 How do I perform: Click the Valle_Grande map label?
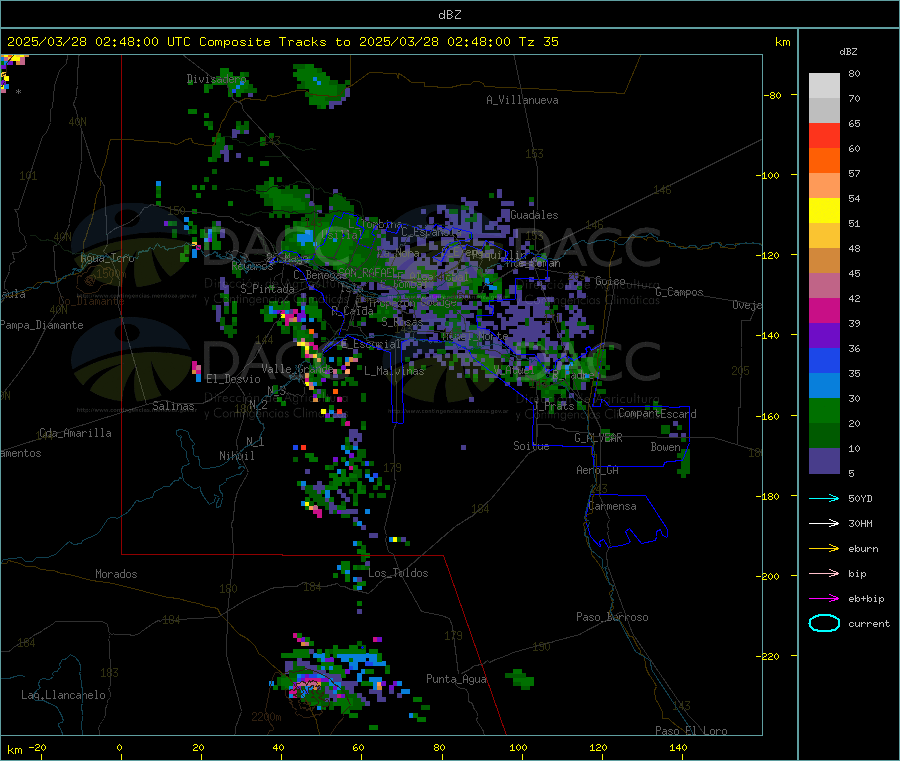coord(297,369)
